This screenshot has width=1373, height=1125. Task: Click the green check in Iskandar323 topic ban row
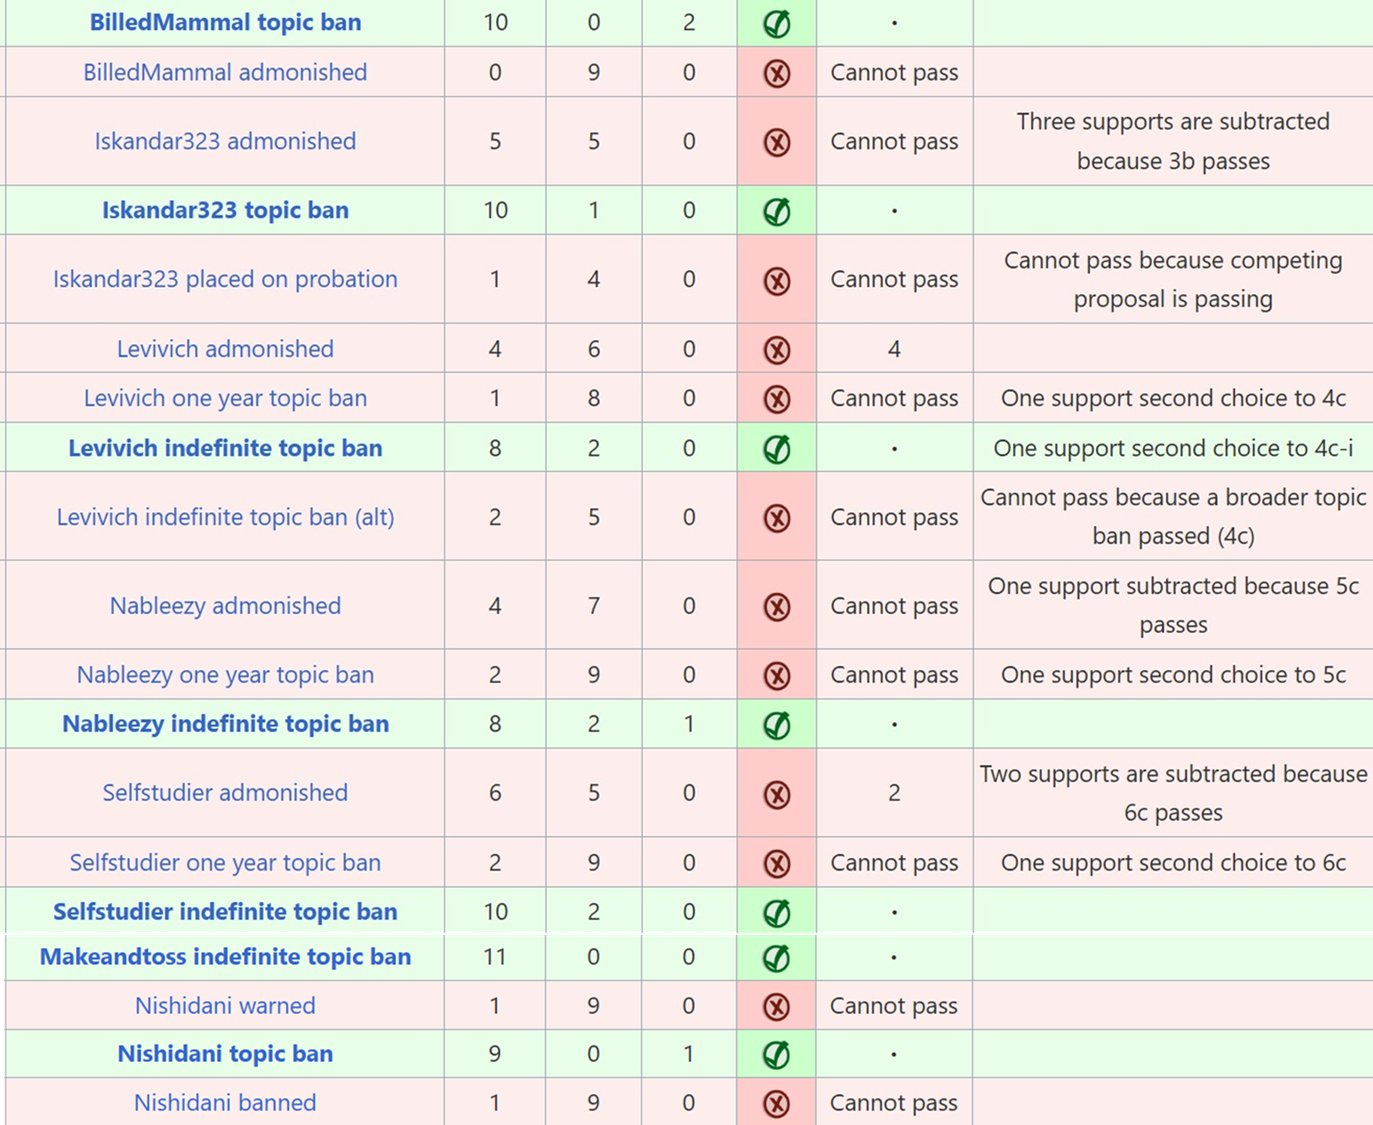(x=777, y=211)
